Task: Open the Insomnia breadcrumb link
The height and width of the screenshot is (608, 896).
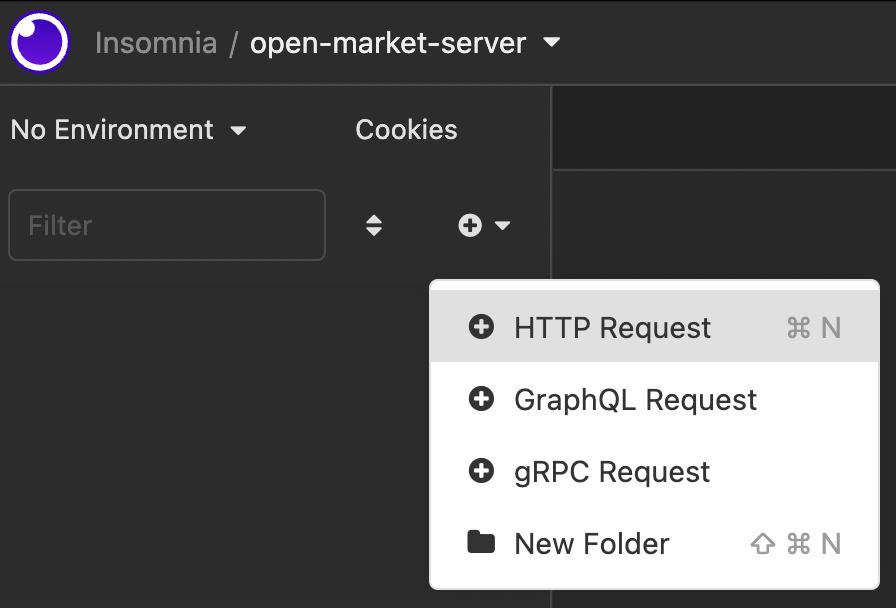Action: [x=156, y=43]
